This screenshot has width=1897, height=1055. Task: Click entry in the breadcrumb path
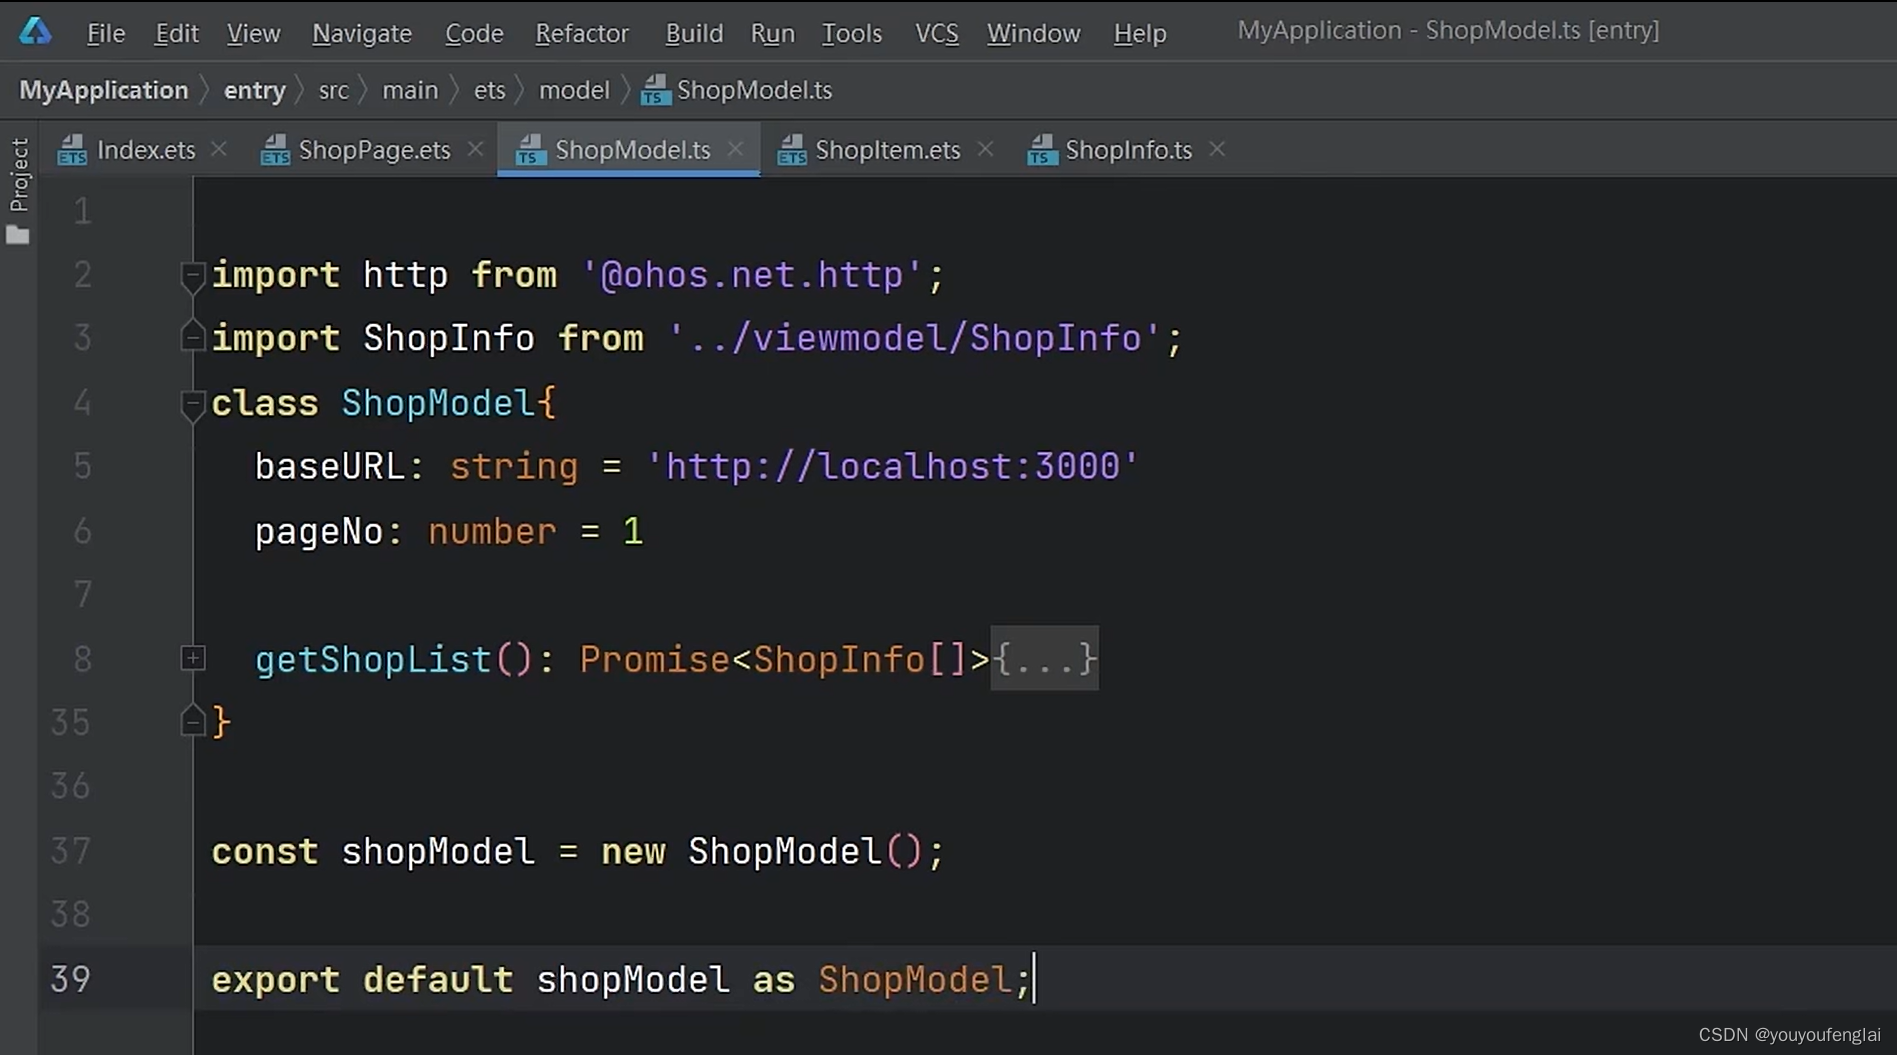pos(255,90)
